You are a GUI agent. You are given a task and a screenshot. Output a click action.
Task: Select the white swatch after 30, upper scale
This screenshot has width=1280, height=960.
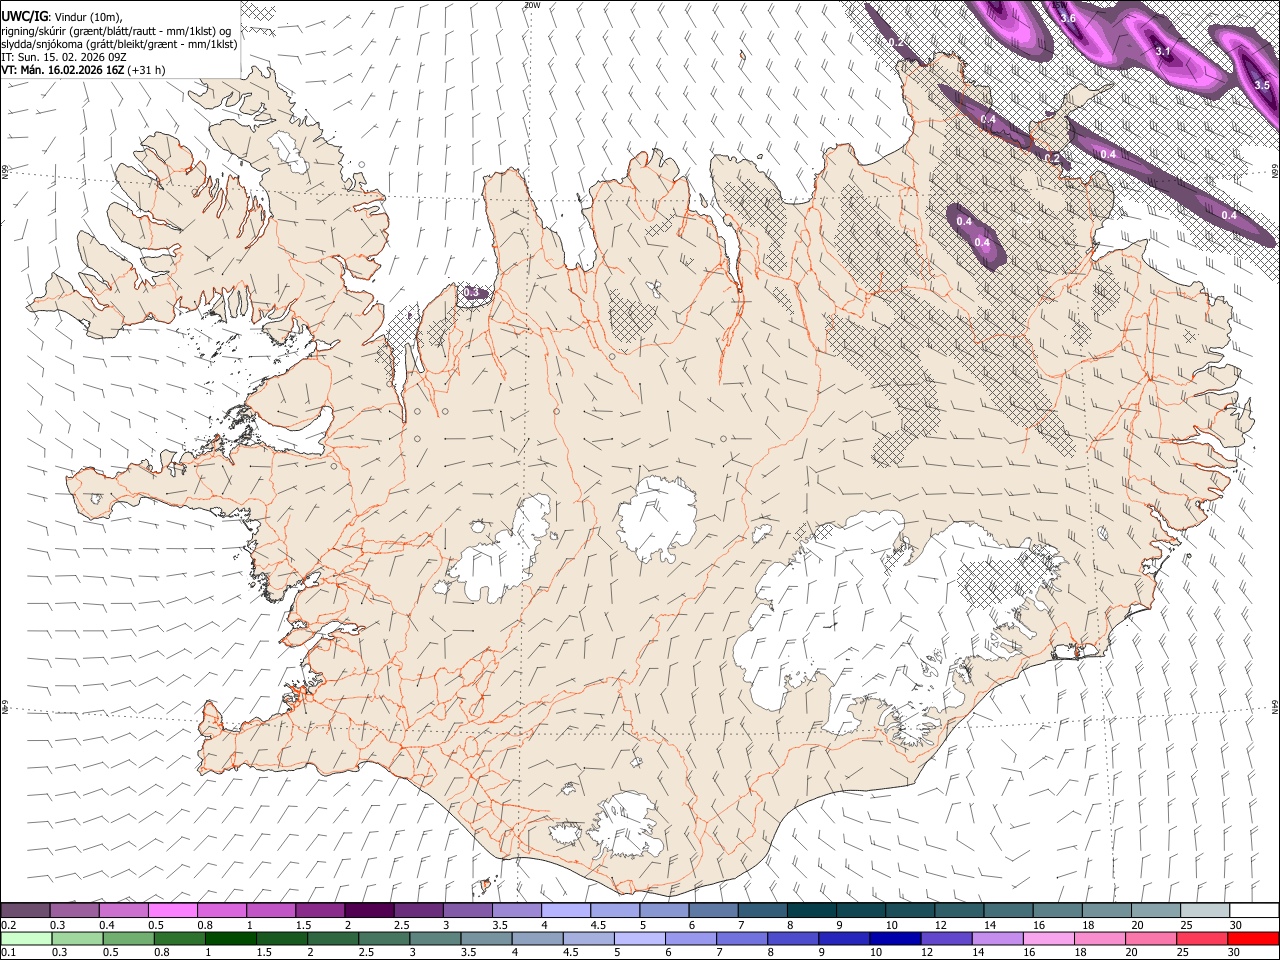[1255, 911]
